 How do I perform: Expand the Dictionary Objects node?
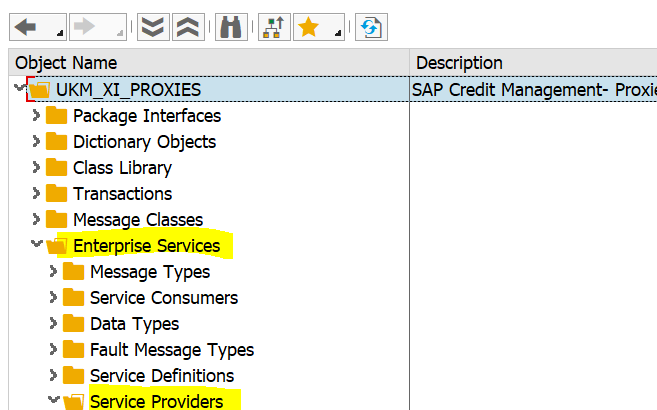37,141
